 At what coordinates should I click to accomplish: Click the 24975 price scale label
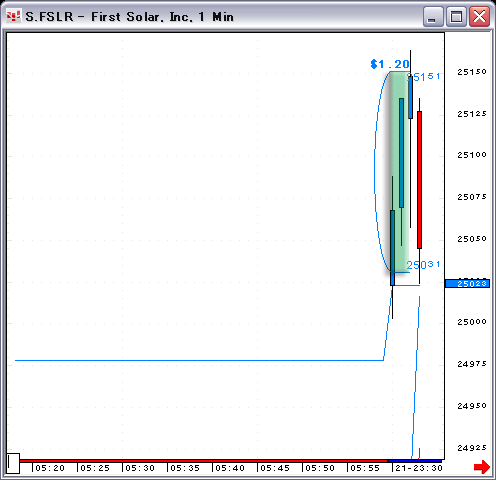pos(472,364)
